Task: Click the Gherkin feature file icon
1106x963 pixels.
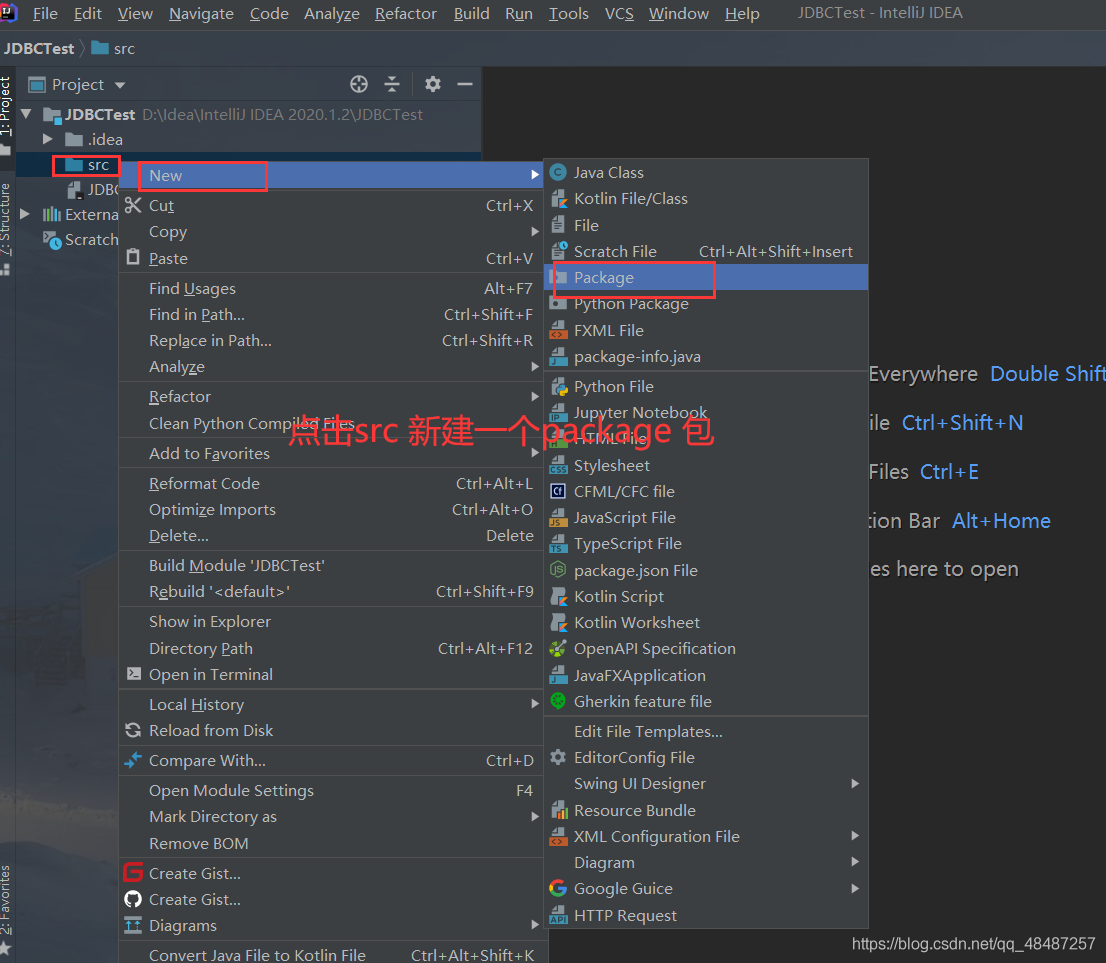Action: pyautogui.click(x=558, y=701)
